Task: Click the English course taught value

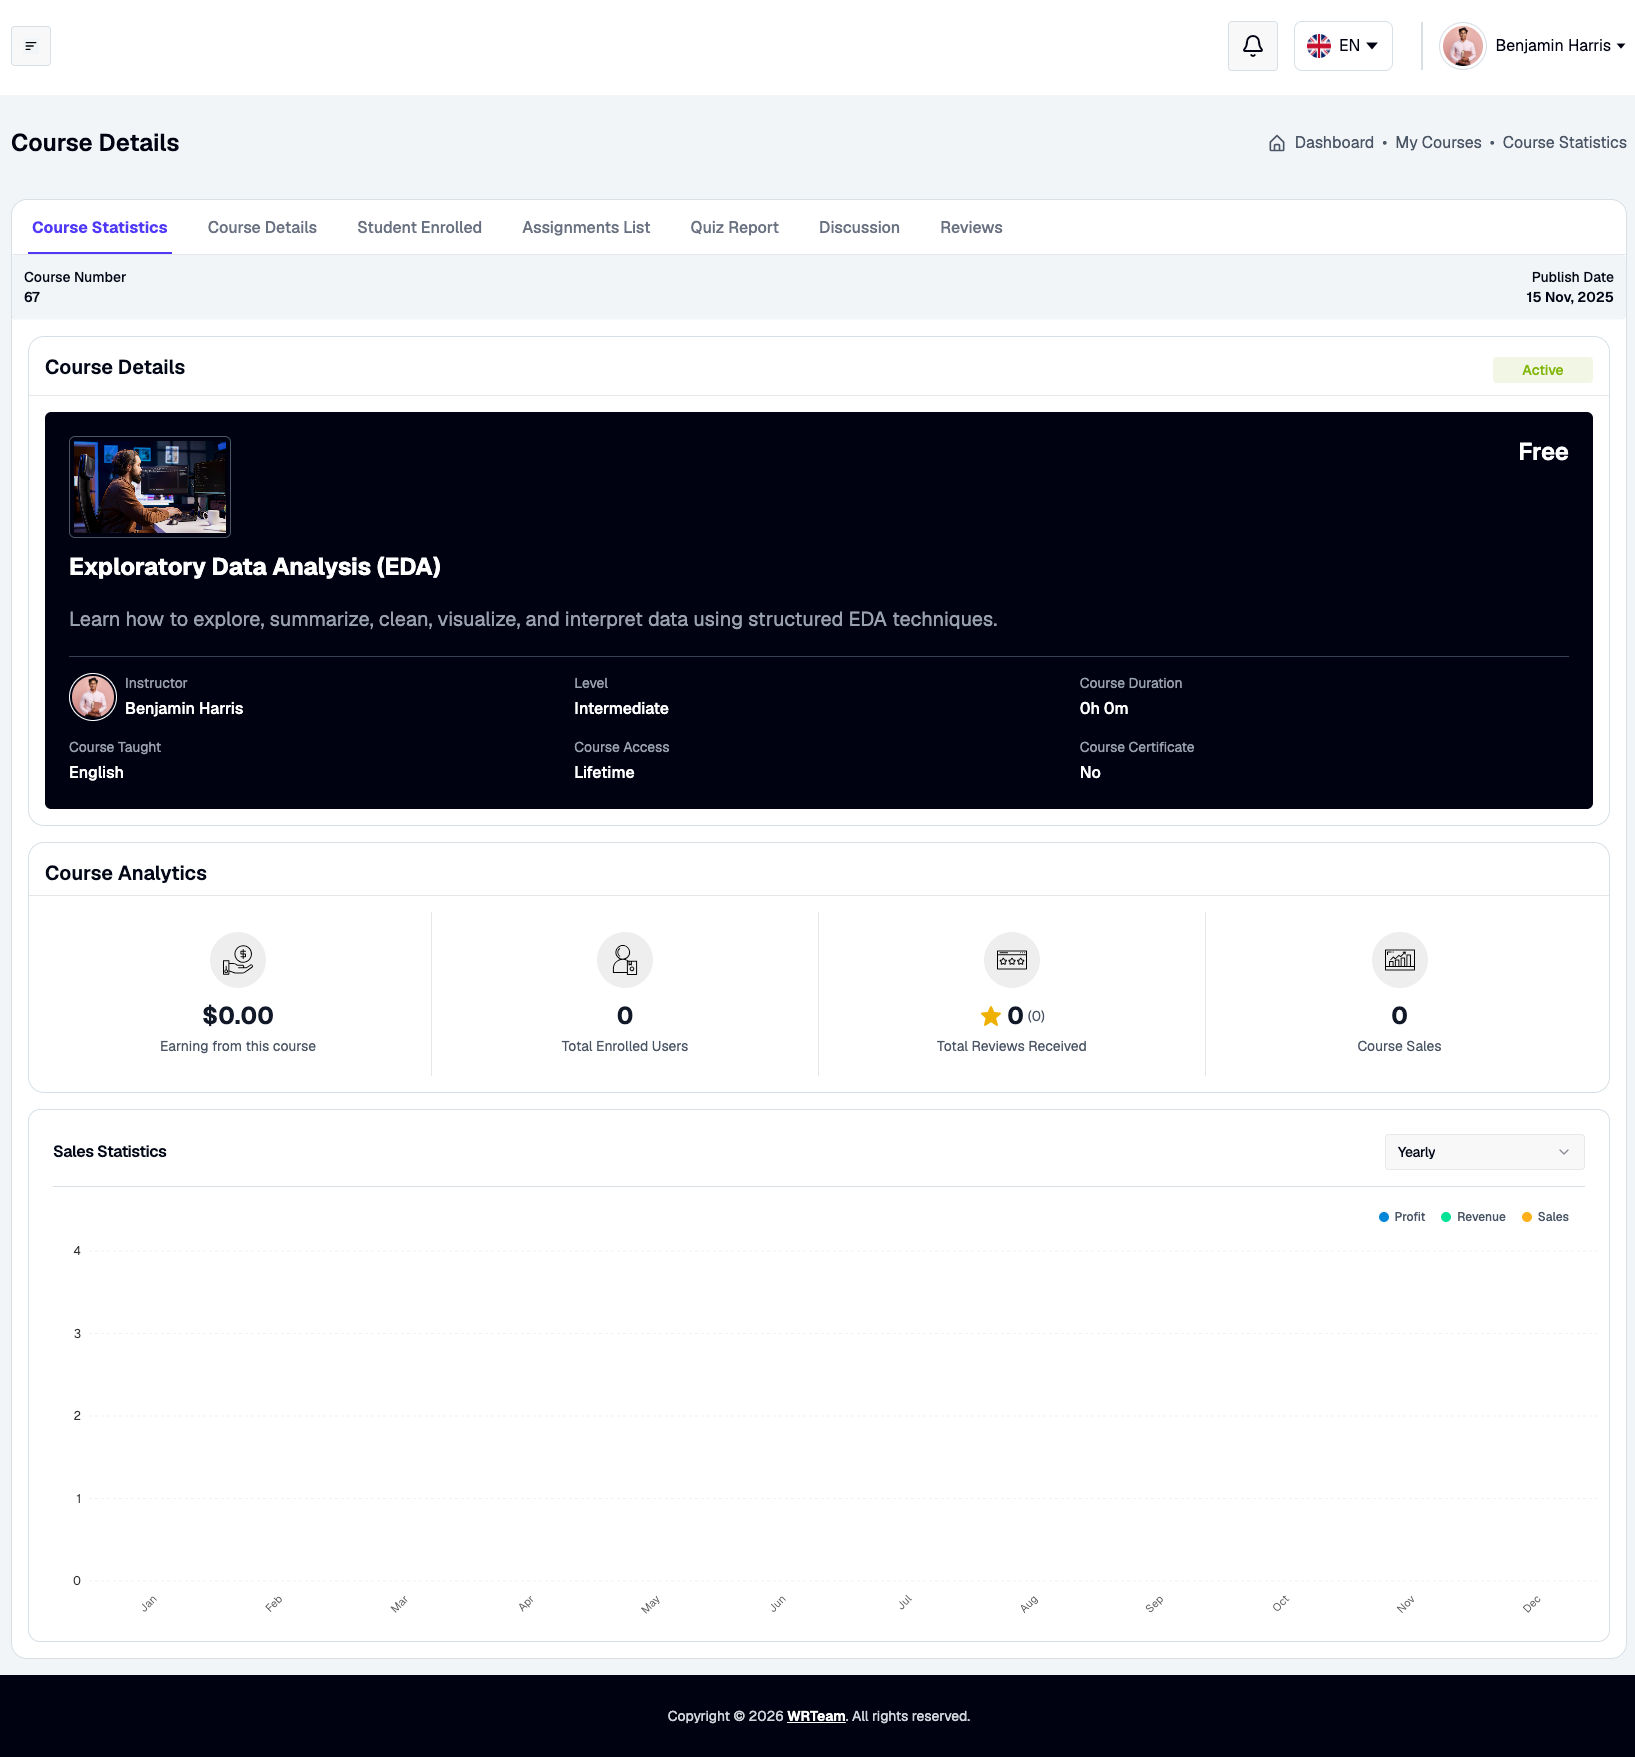Action: click(96, 773)
